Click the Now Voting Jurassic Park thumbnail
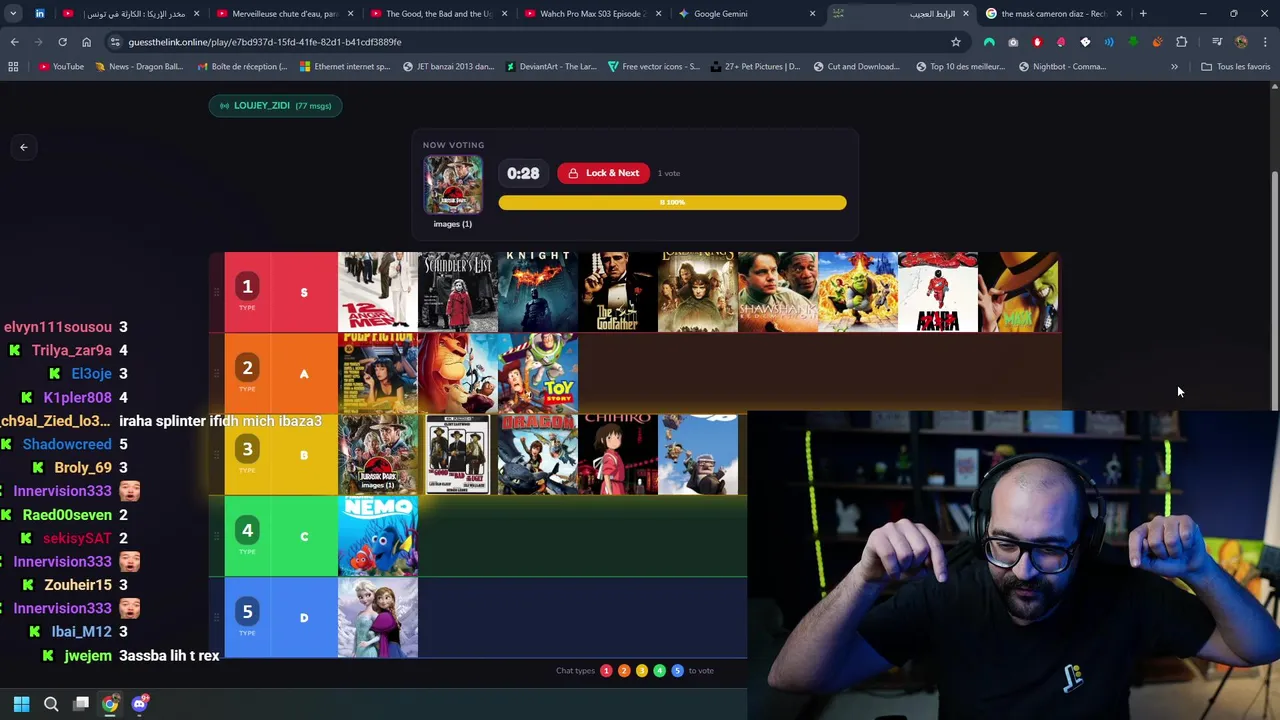Image resolution: width=1280 pixels, height=720 pixels. tap(453, 185)
